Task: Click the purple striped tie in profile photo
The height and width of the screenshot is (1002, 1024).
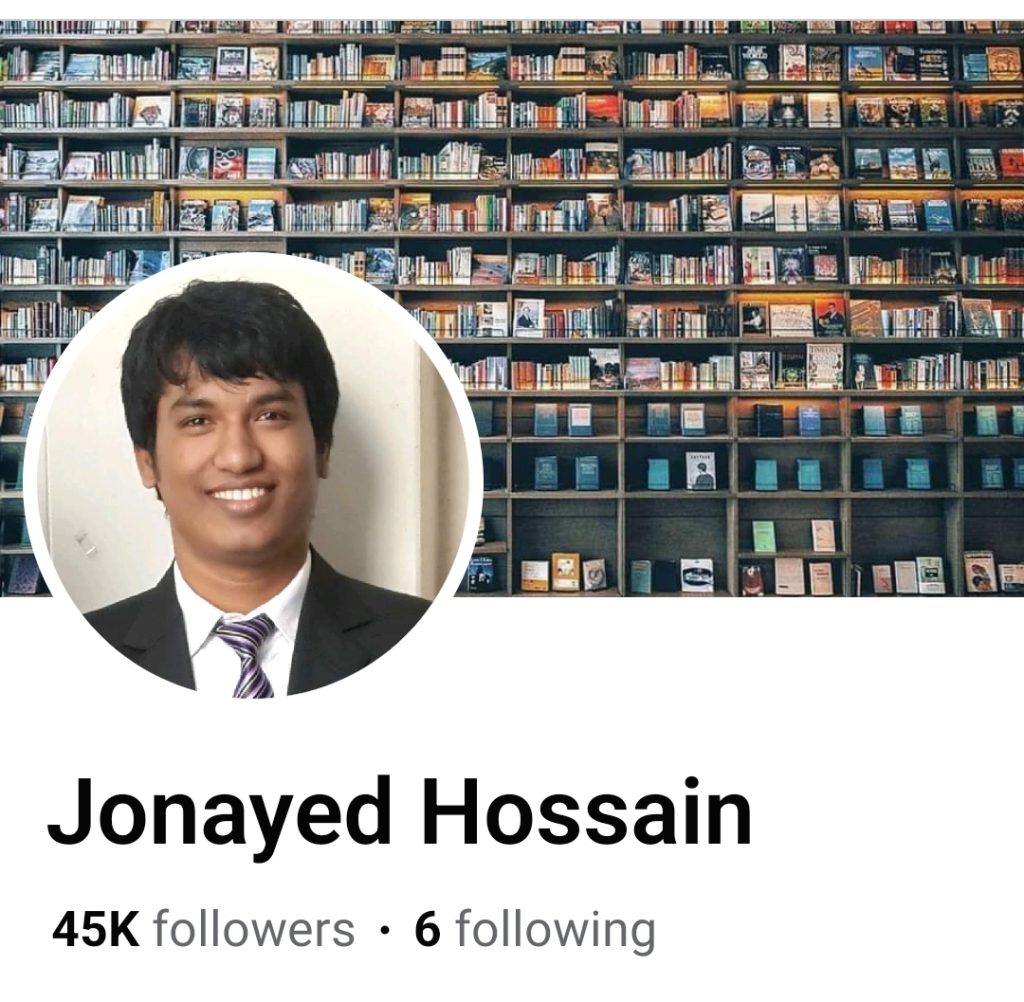Action: tap(247, 655)
